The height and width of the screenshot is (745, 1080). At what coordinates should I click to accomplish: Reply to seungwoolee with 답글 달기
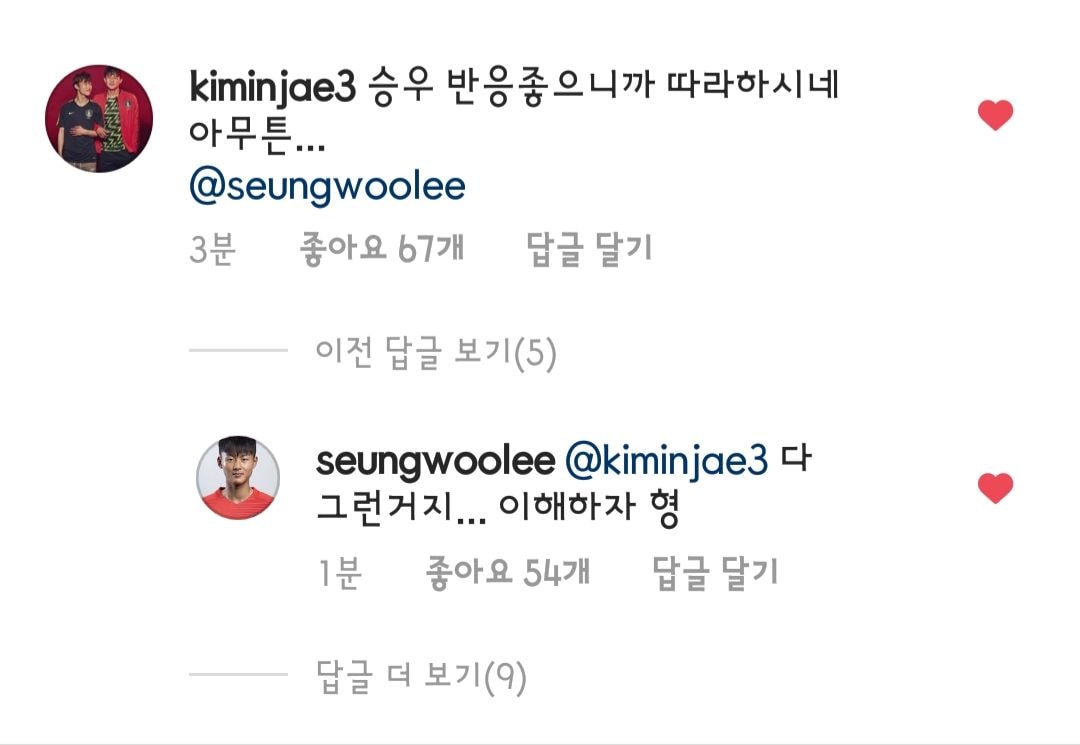coord(716,571)
